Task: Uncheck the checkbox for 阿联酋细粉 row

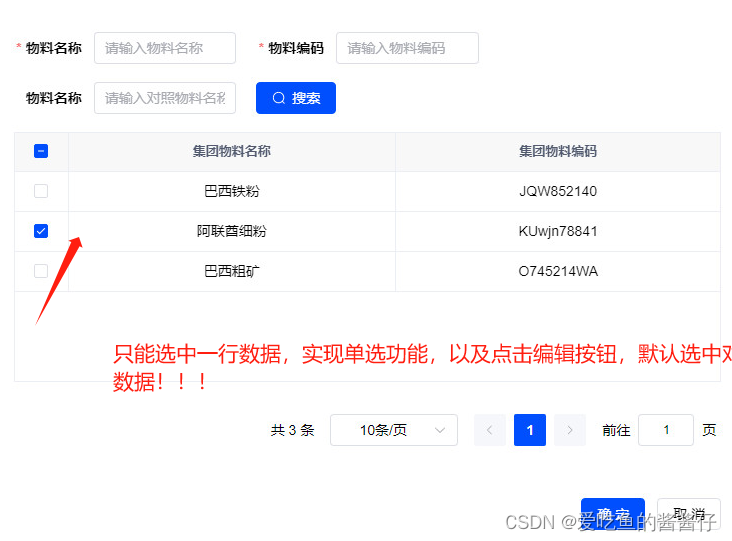Action: click(41, 231)
